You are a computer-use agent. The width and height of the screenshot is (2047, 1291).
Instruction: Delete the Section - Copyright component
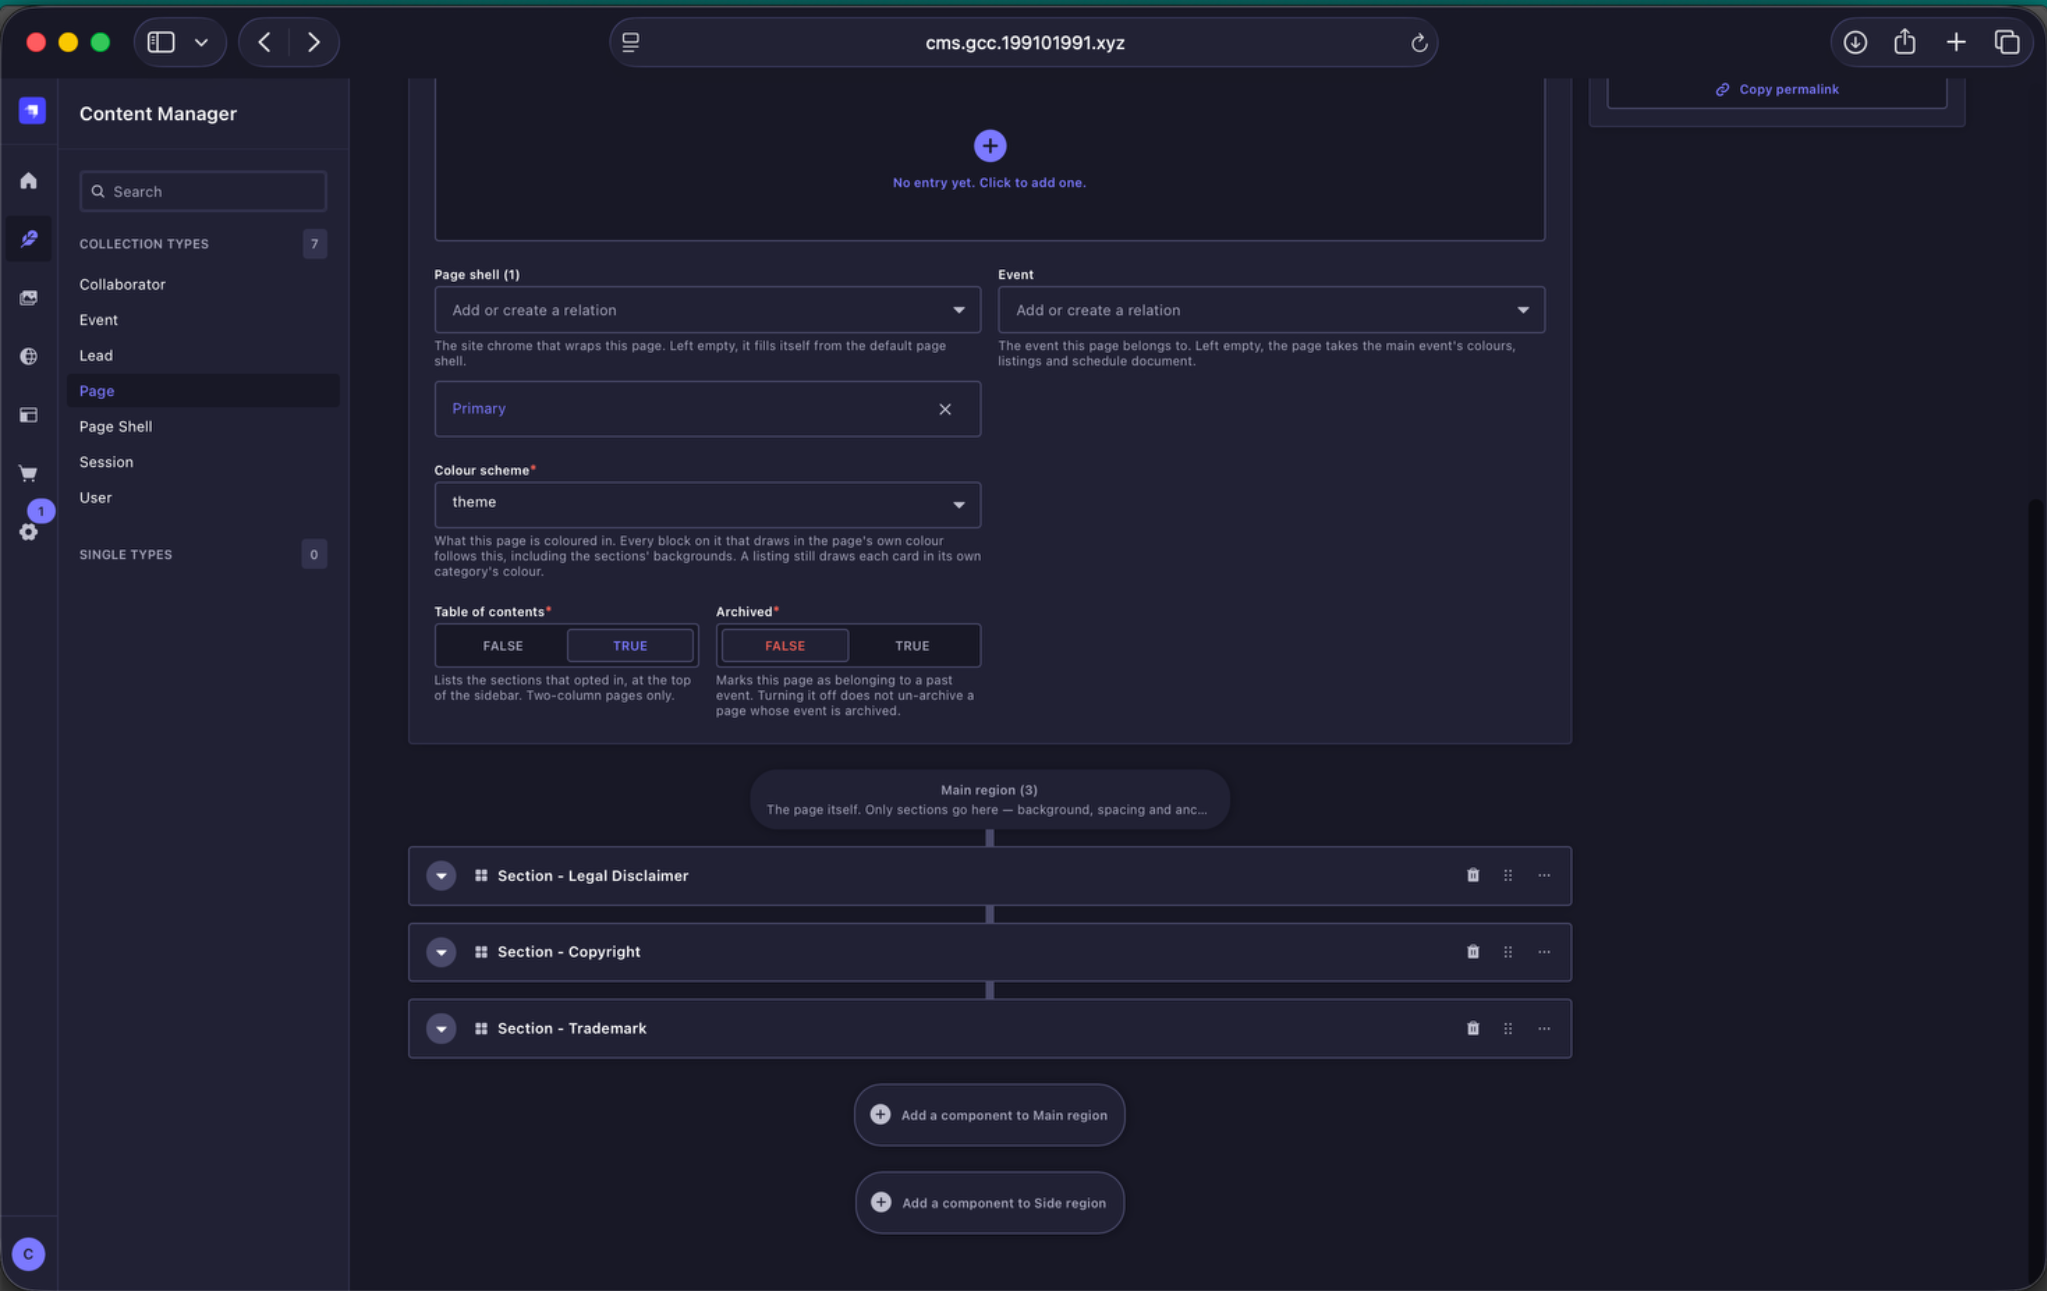(x=1473, y=952)
